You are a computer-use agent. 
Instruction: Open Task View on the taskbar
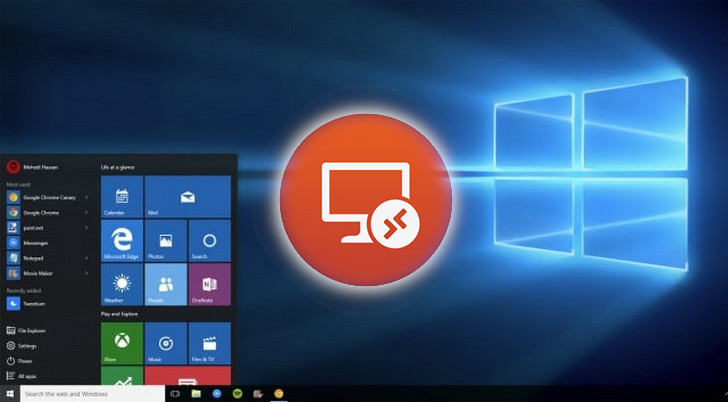(175, 394)
